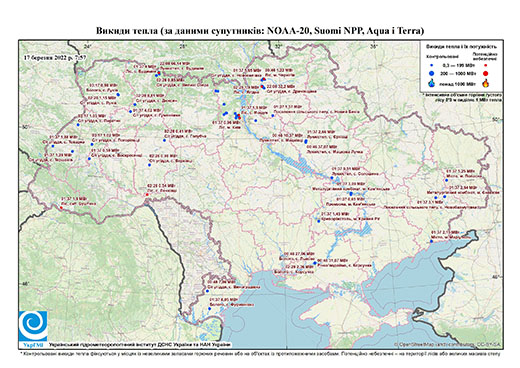Click the blue marker by the 01:37 8,85 МВт label
This screenshot has height=368, width=520.
[210, 309]
